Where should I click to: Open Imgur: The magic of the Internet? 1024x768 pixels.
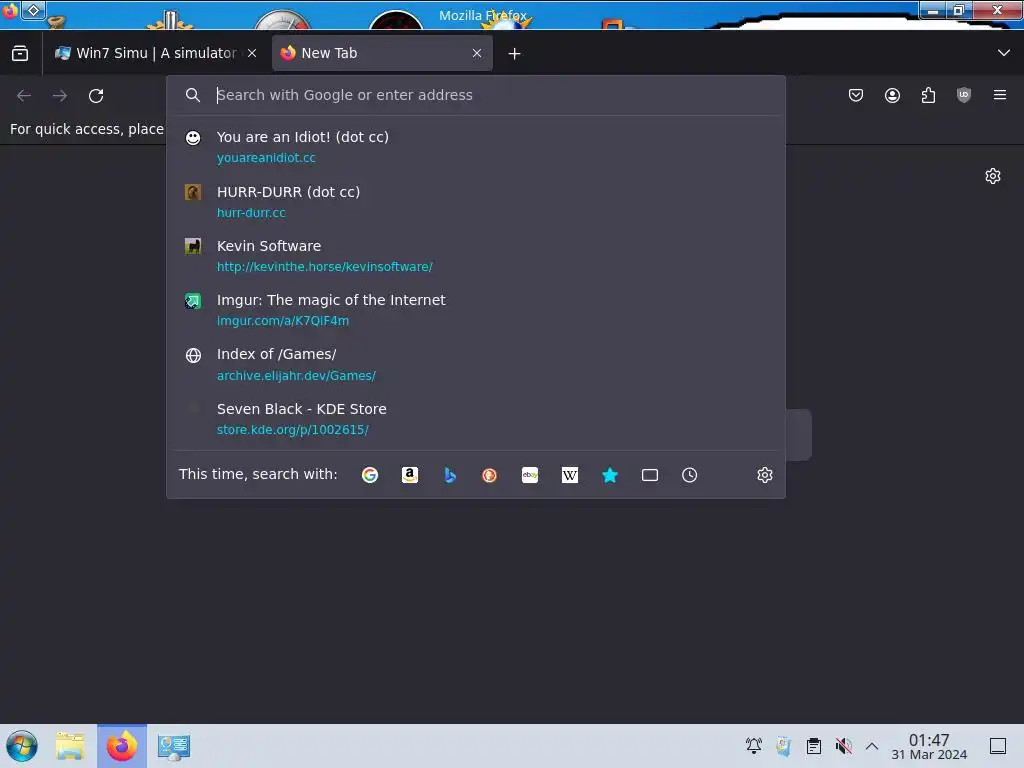point(475,310)
